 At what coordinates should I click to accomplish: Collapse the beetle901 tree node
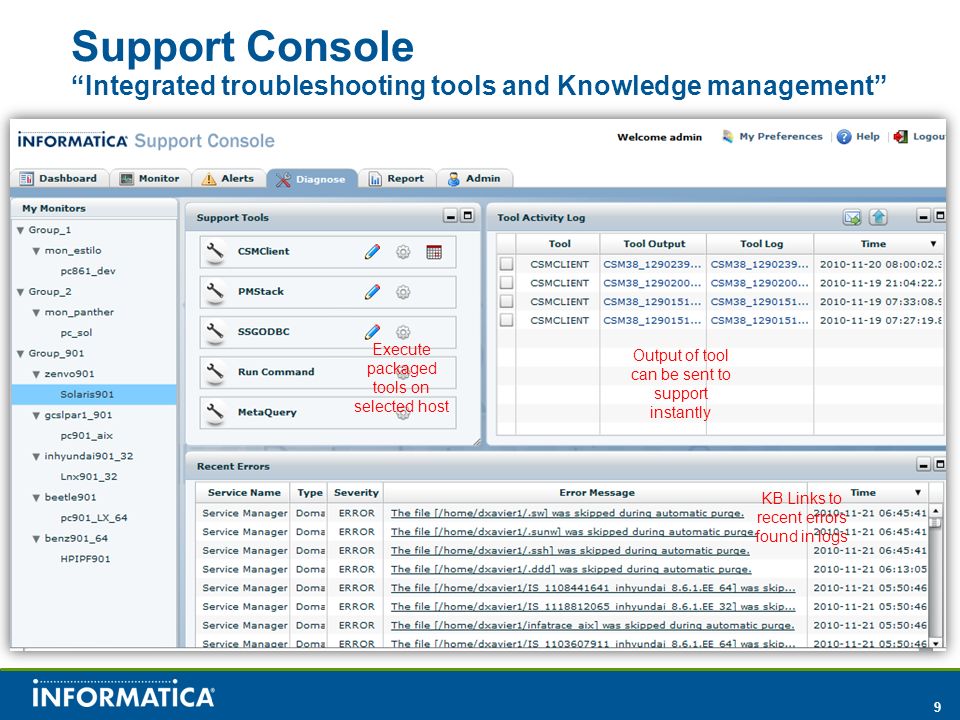37,498
